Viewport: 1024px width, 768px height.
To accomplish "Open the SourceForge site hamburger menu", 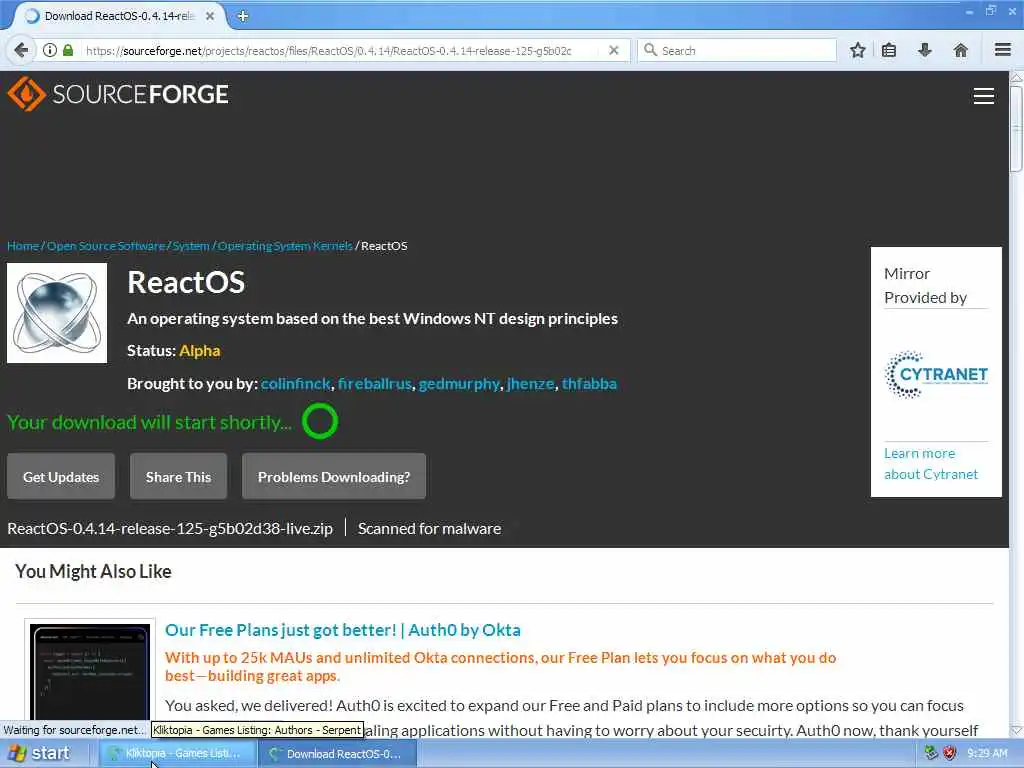I will point(984,96).
